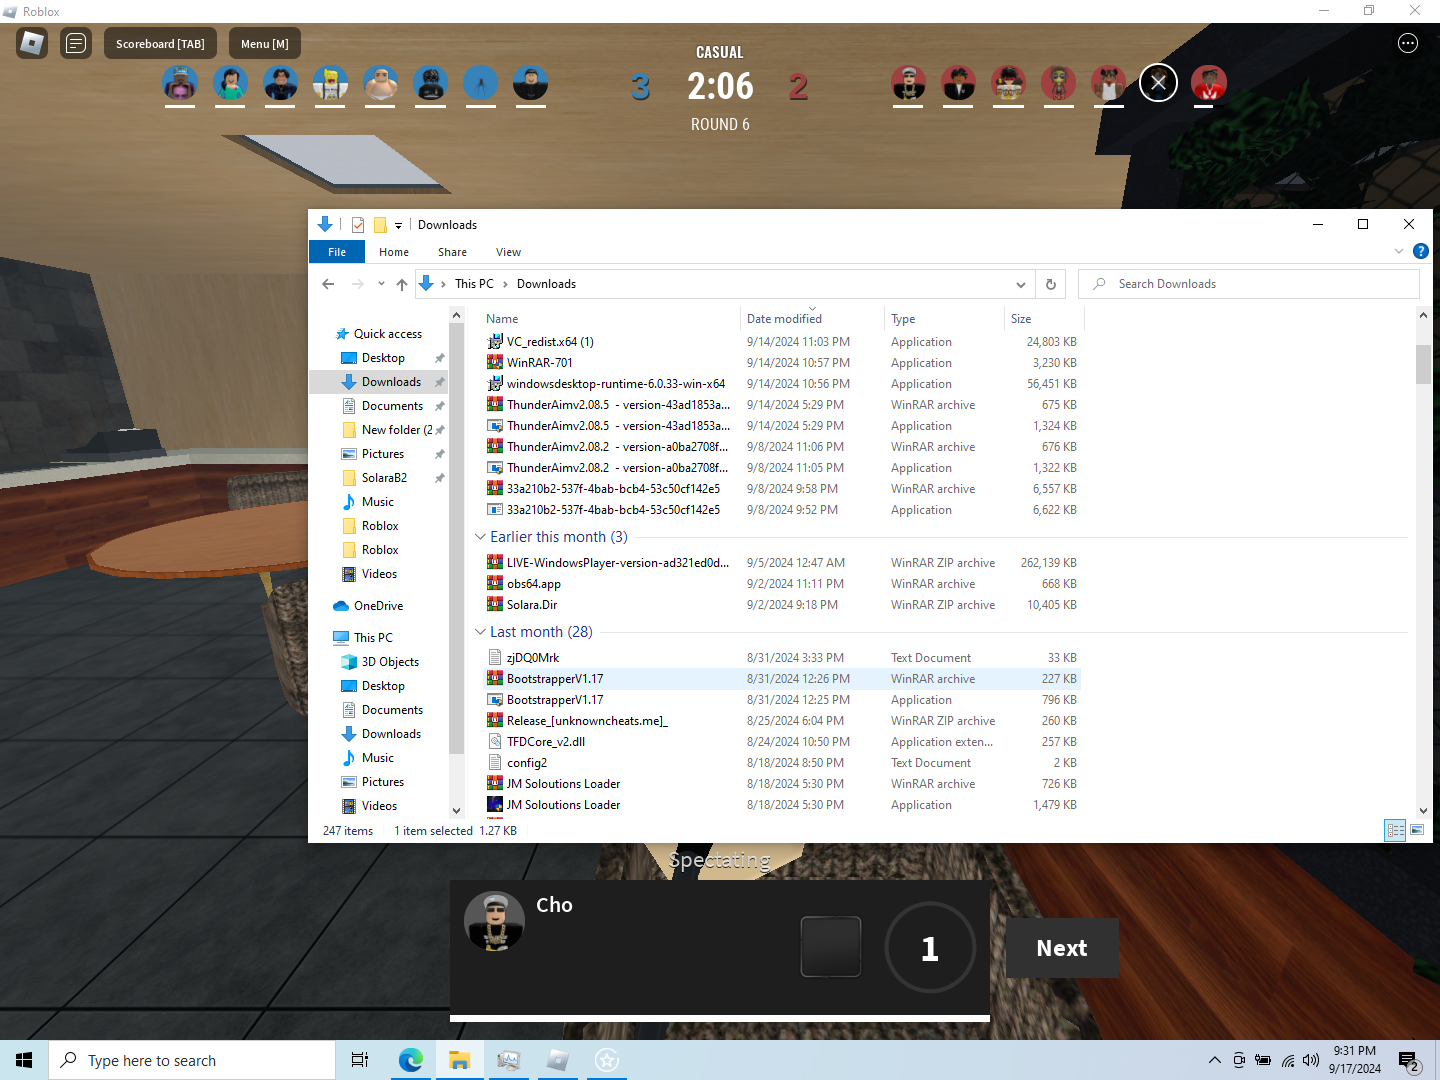
Task: Click the first blue team player avatar
Action: pos(180,84)
